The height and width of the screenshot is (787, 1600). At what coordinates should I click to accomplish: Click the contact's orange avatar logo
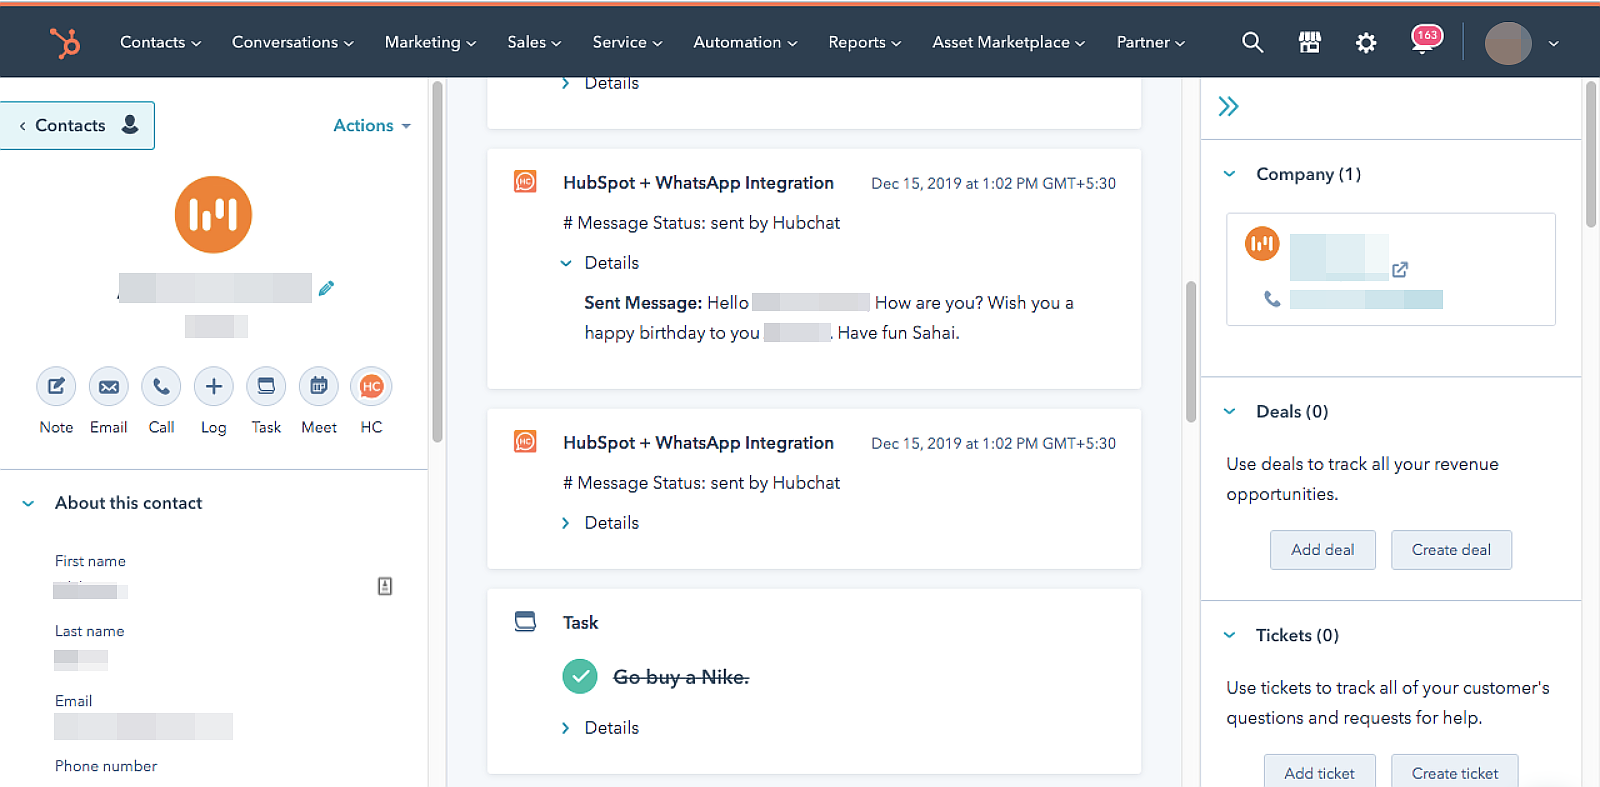[213, 215]
